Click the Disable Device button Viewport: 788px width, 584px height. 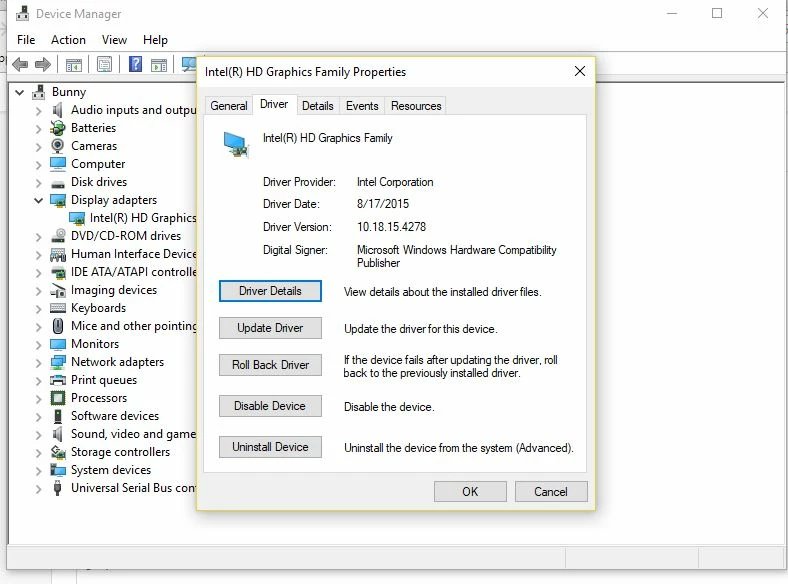pos(270,406)
